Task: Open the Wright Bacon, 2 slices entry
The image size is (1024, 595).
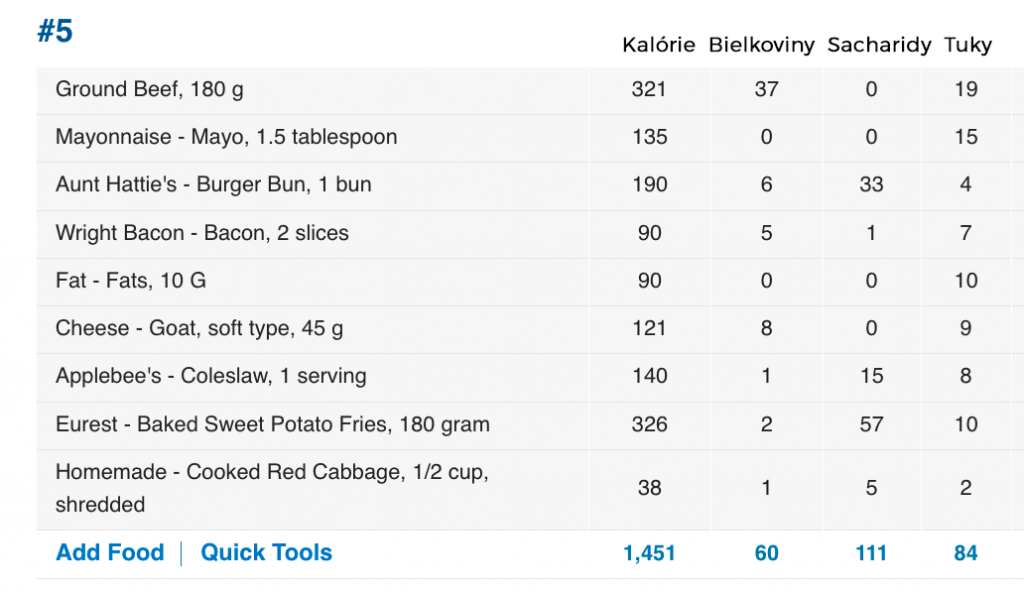Action: coord(202,233)
